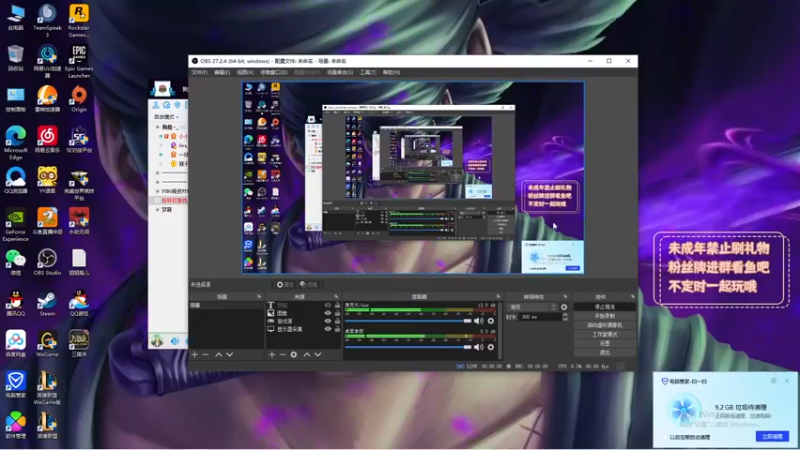Open 设置 in OBS controls
800x450 pixels.
605,343
